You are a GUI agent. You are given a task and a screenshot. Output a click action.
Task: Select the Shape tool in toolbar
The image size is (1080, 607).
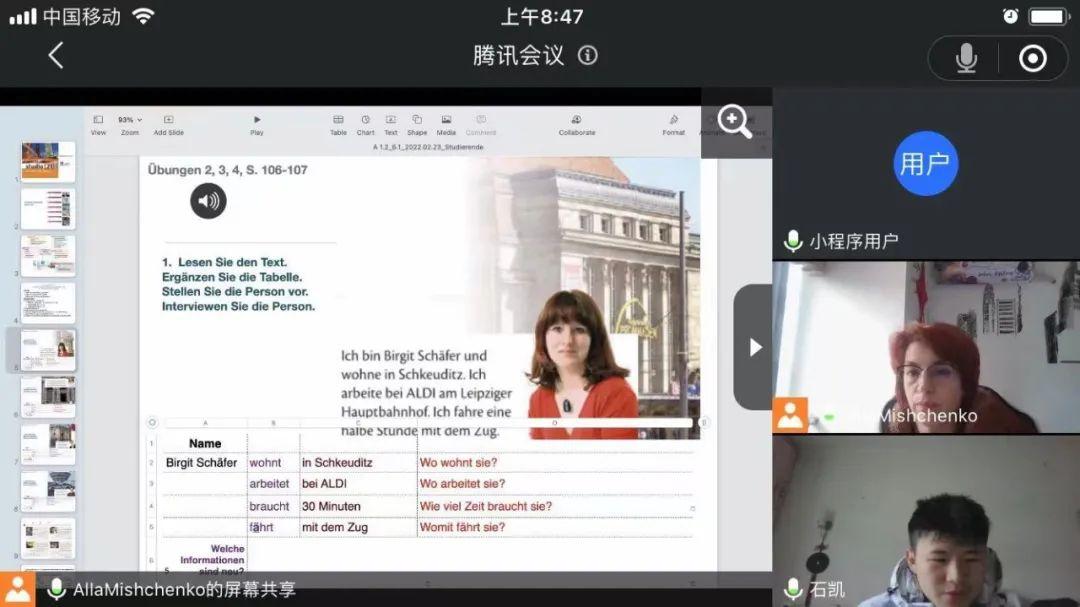(x=417, y=124)
